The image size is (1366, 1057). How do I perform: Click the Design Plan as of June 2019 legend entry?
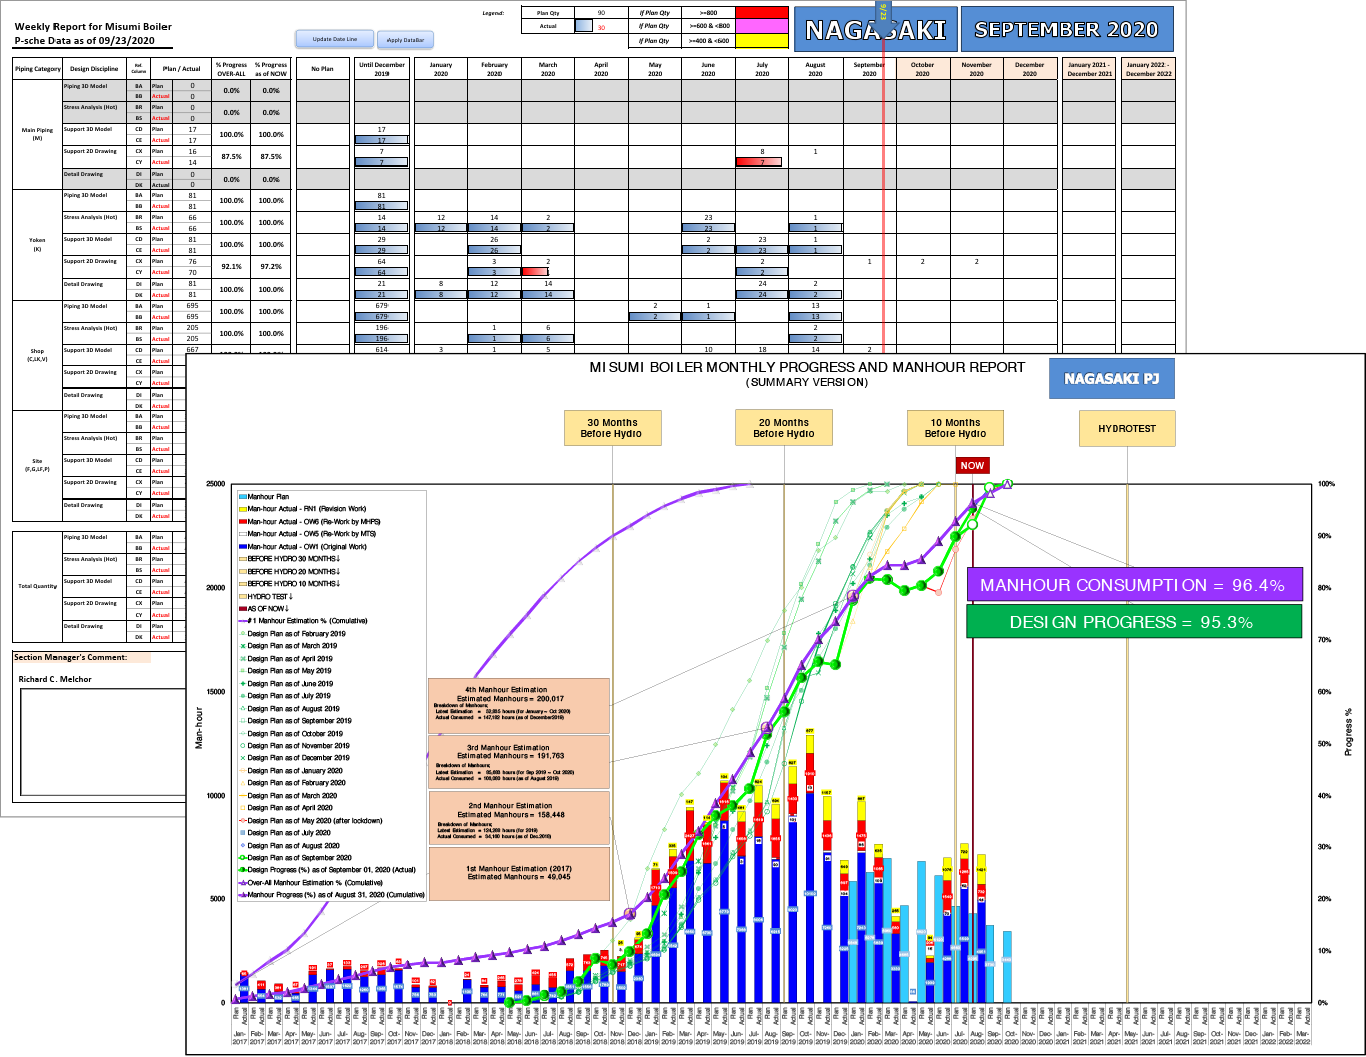(285, 684)
